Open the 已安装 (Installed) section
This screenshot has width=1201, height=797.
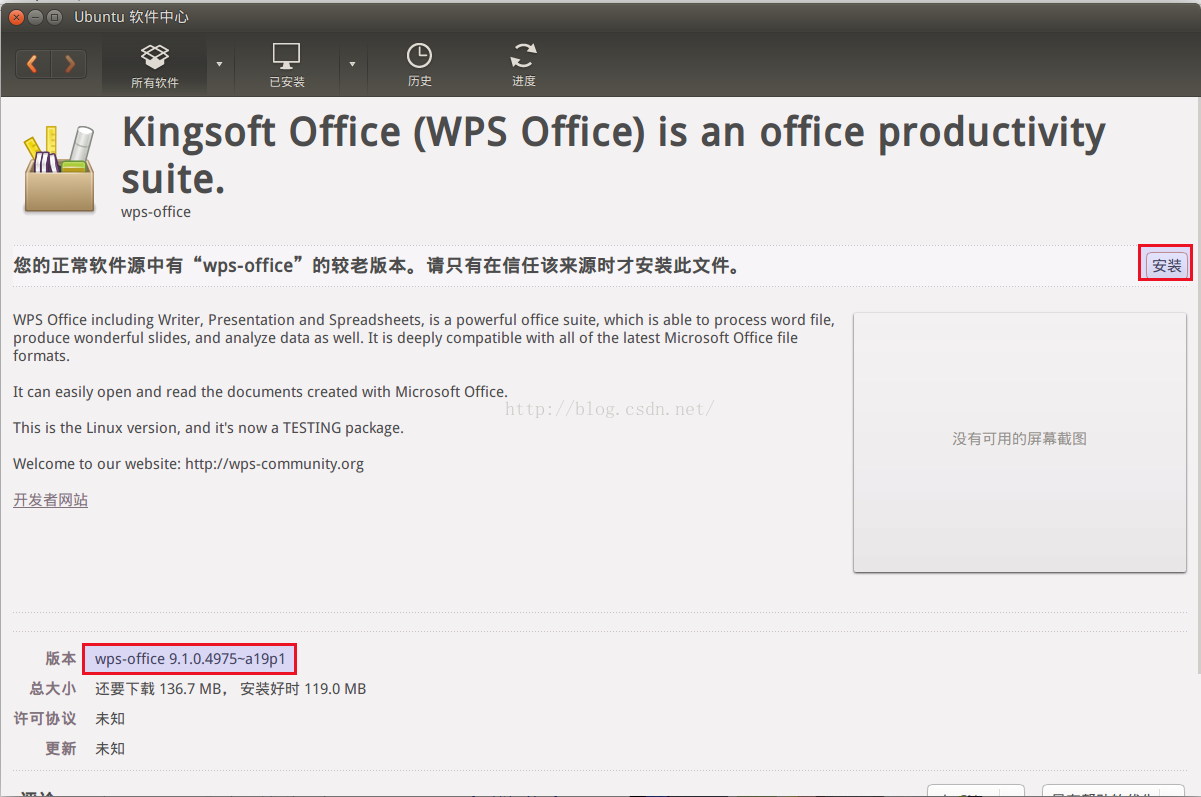pyautogui.click(x=287, y=65)
